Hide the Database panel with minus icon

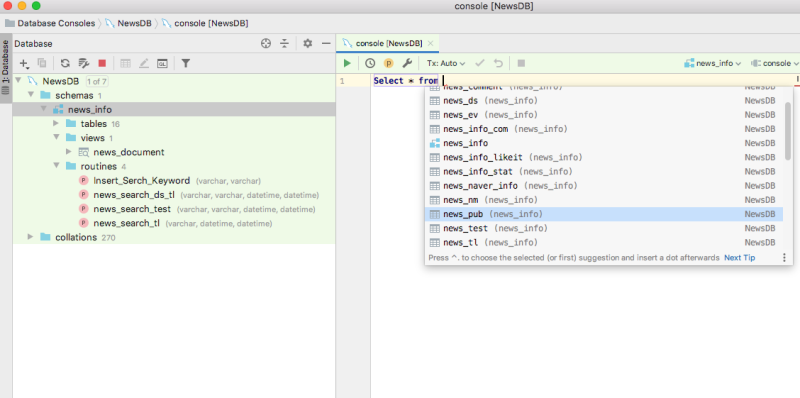[326, 44]
